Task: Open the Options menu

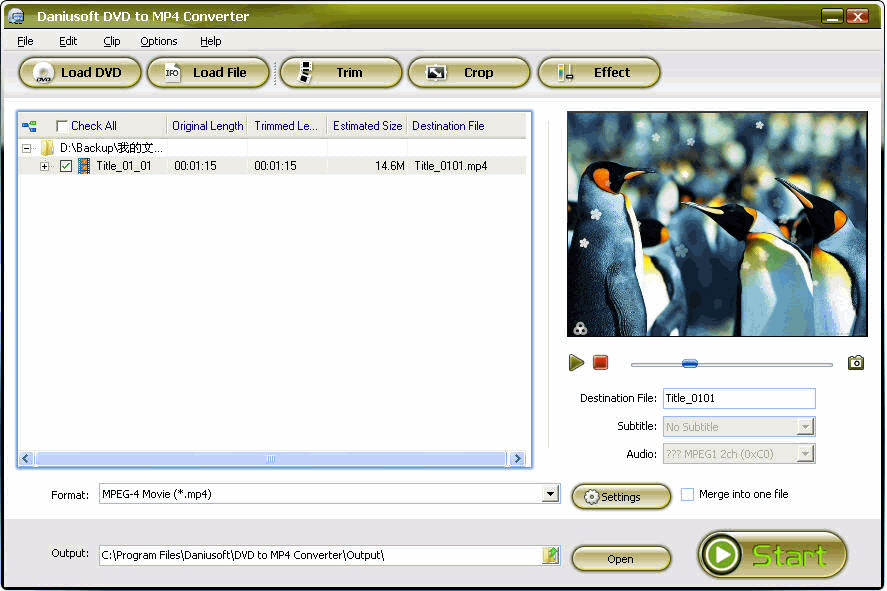Action: 158,41
